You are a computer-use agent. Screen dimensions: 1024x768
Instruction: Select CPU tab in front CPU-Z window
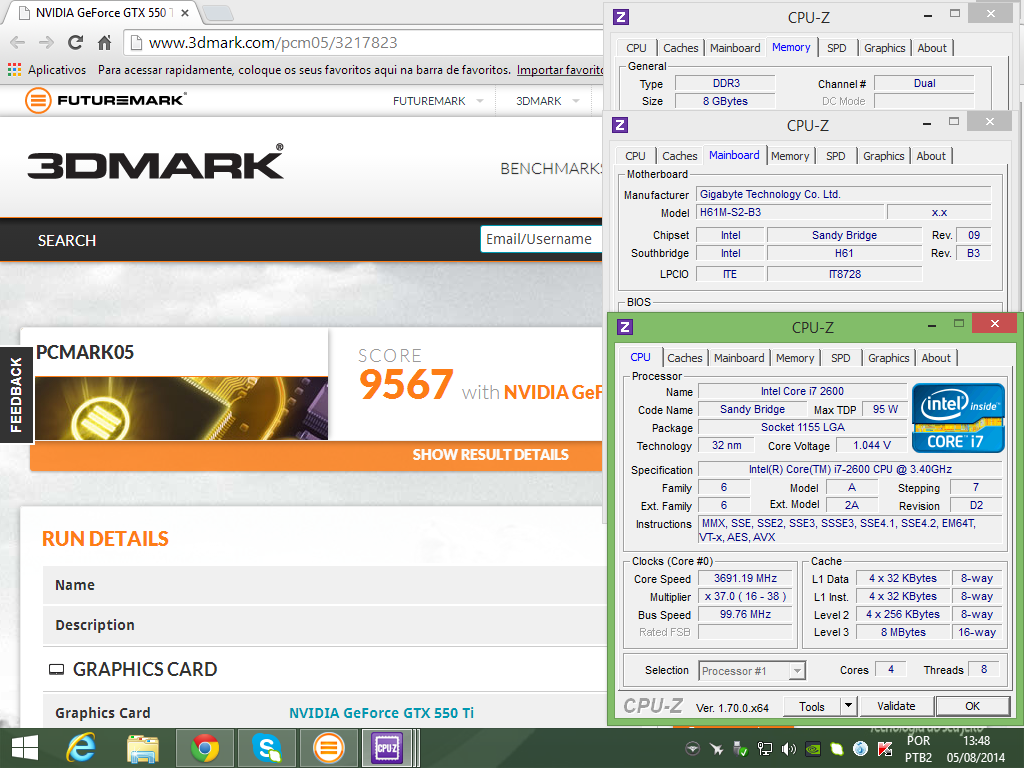(x=640, y=357)
